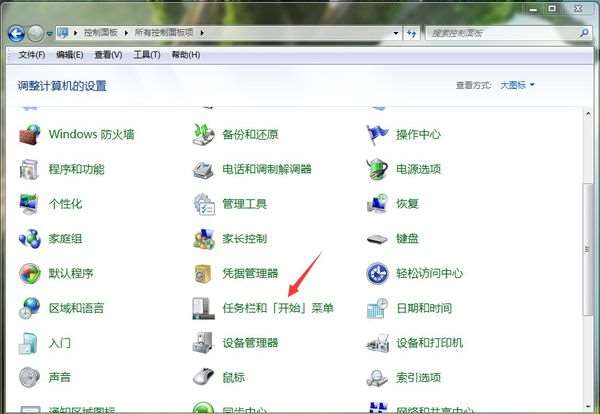Screen dimensions: 600x414
Task: Open the 任务栏和「开始」菜单 icon
Action: pos(203,308)
